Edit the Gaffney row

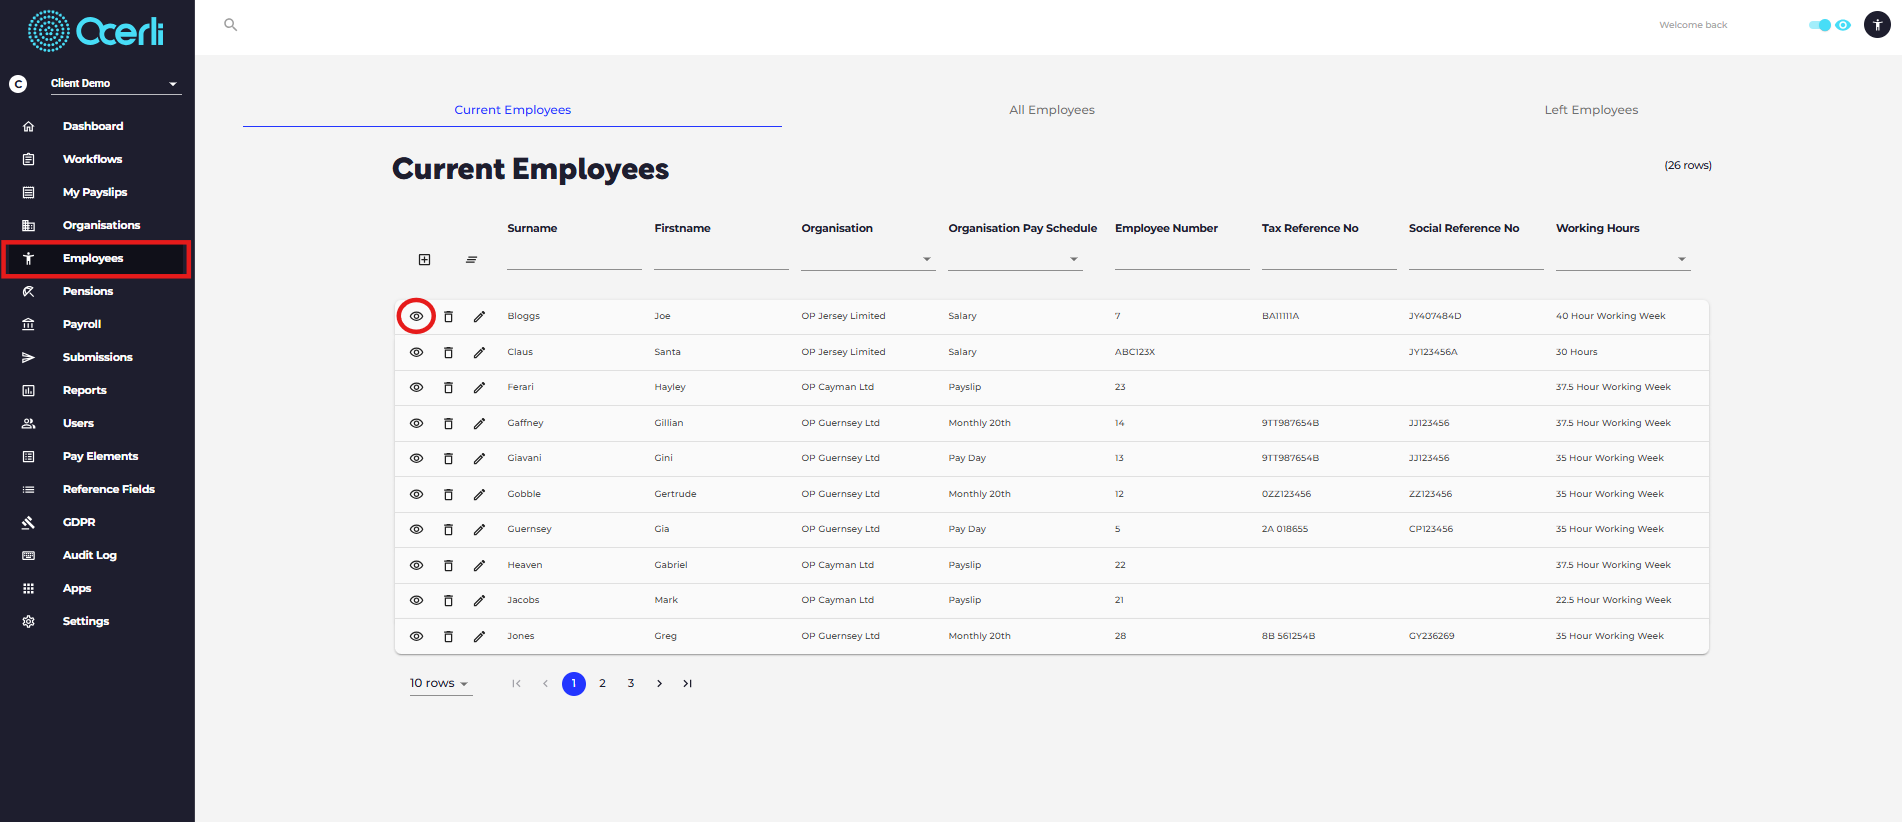479,423
